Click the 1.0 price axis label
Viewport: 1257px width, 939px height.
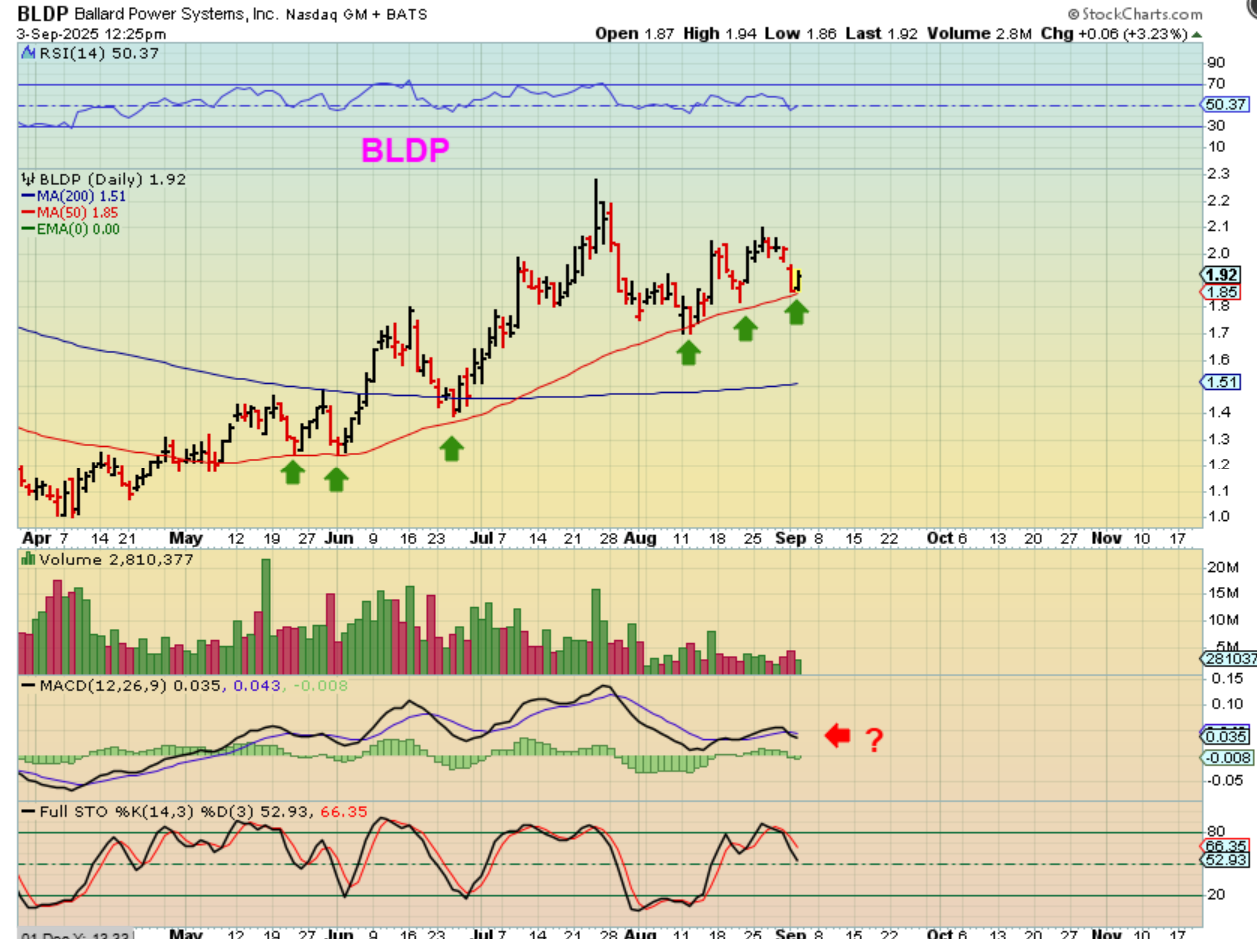click(1219, 516)
